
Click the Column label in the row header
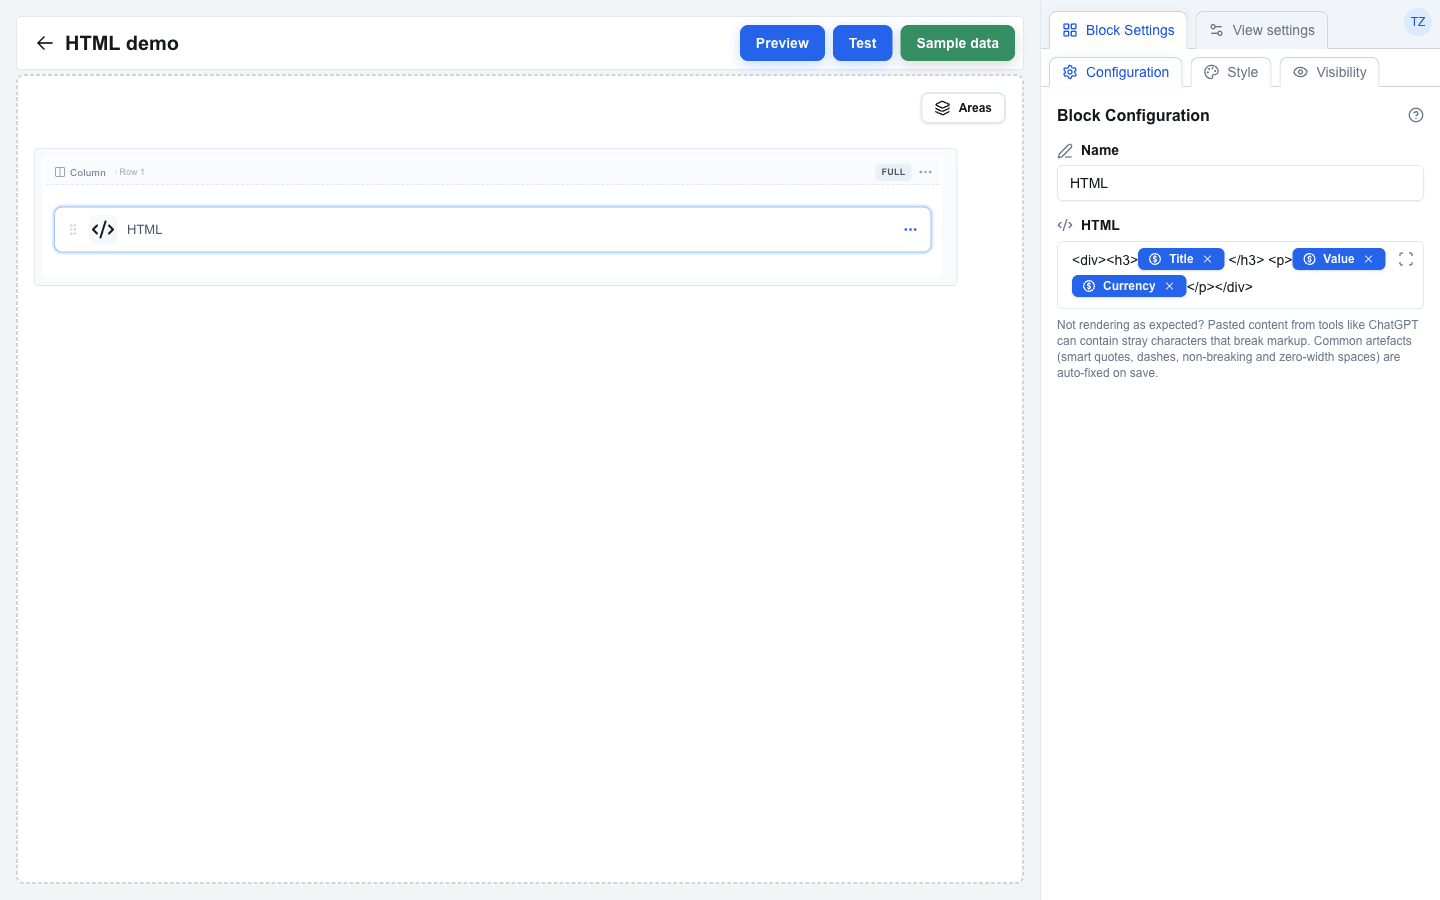tap(88, 172)
